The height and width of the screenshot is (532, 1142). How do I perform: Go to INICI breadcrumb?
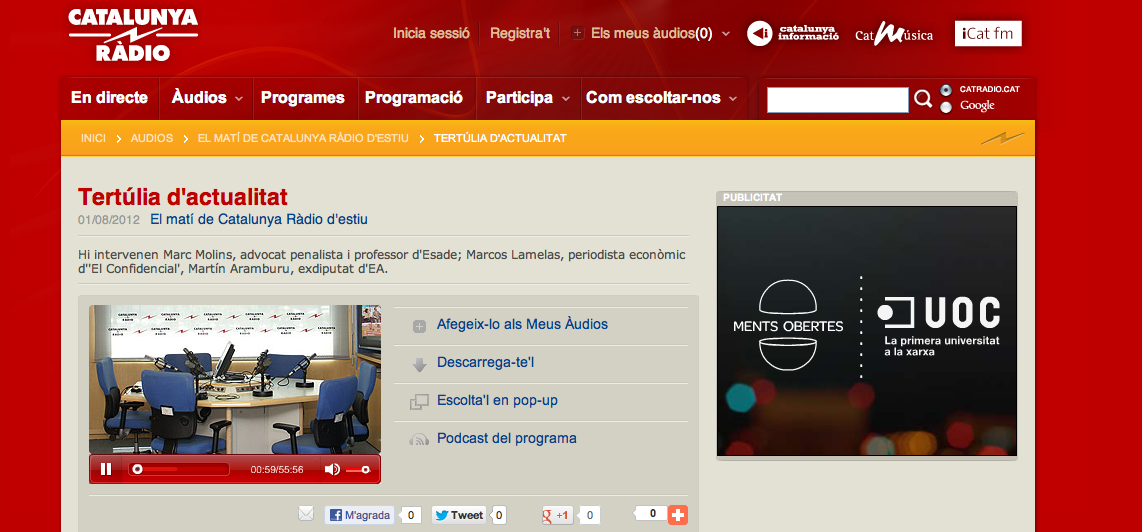click(93, 138)
